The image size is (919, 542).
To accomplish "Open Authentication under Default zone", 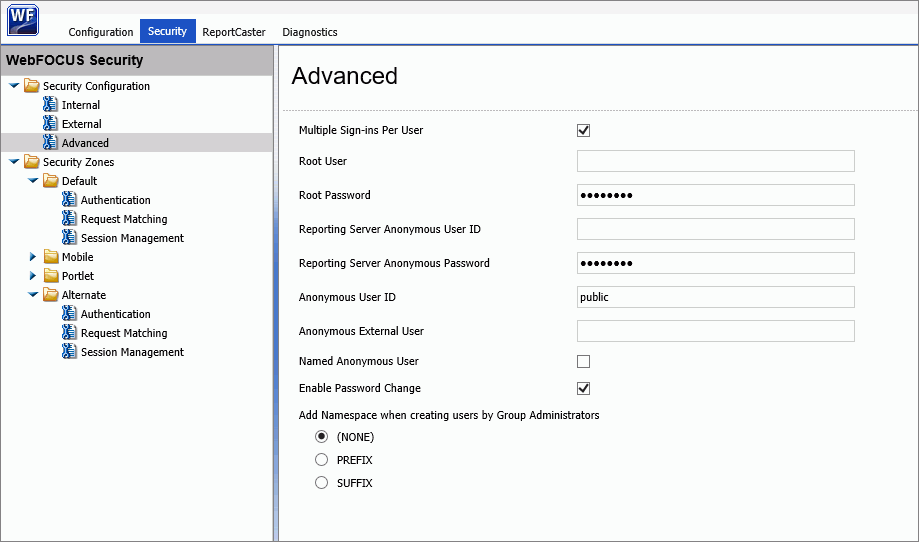I will 115,200.
